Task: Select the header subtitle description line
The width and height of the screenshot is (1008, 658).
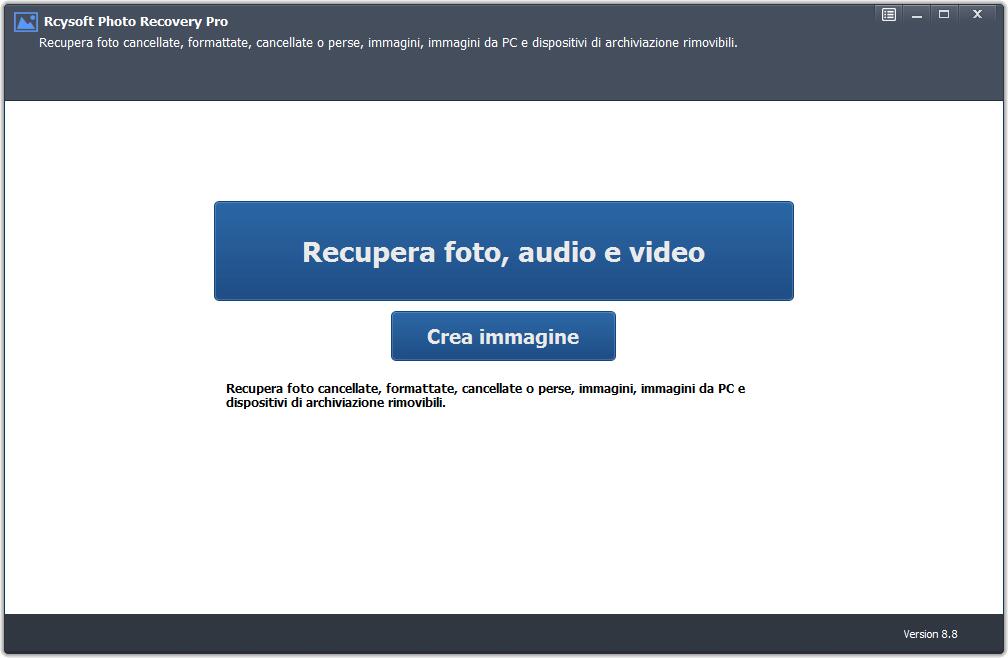Action: click(388, 43)
